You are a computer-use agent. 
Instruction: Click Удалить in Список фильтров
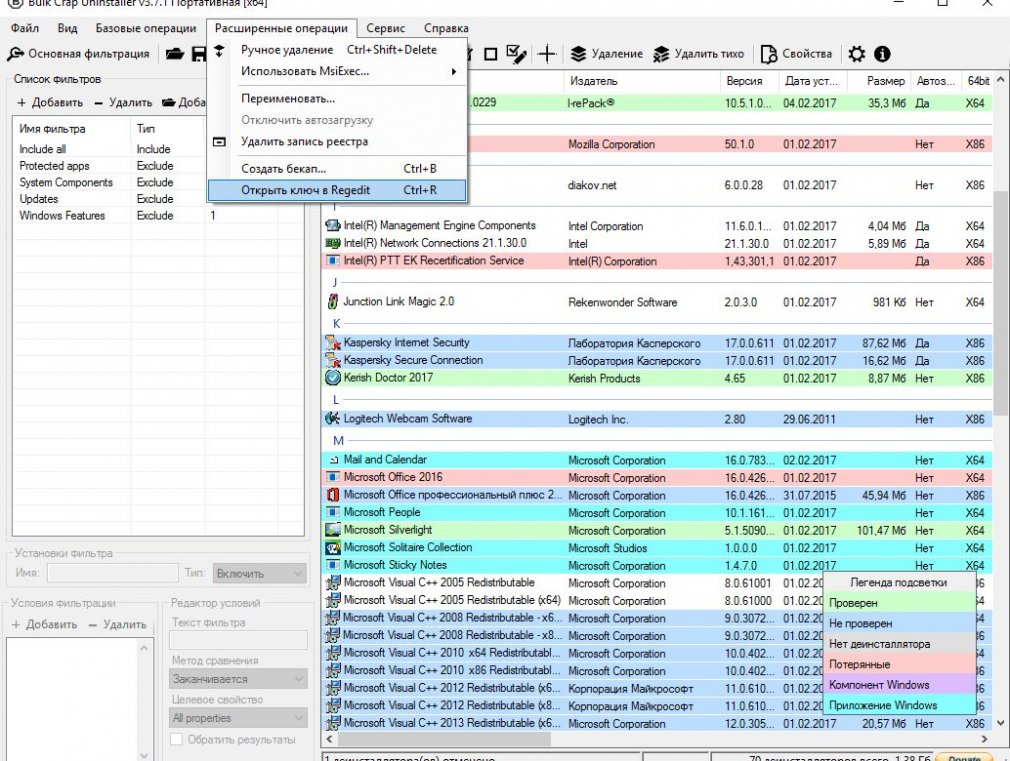[123, 102]
